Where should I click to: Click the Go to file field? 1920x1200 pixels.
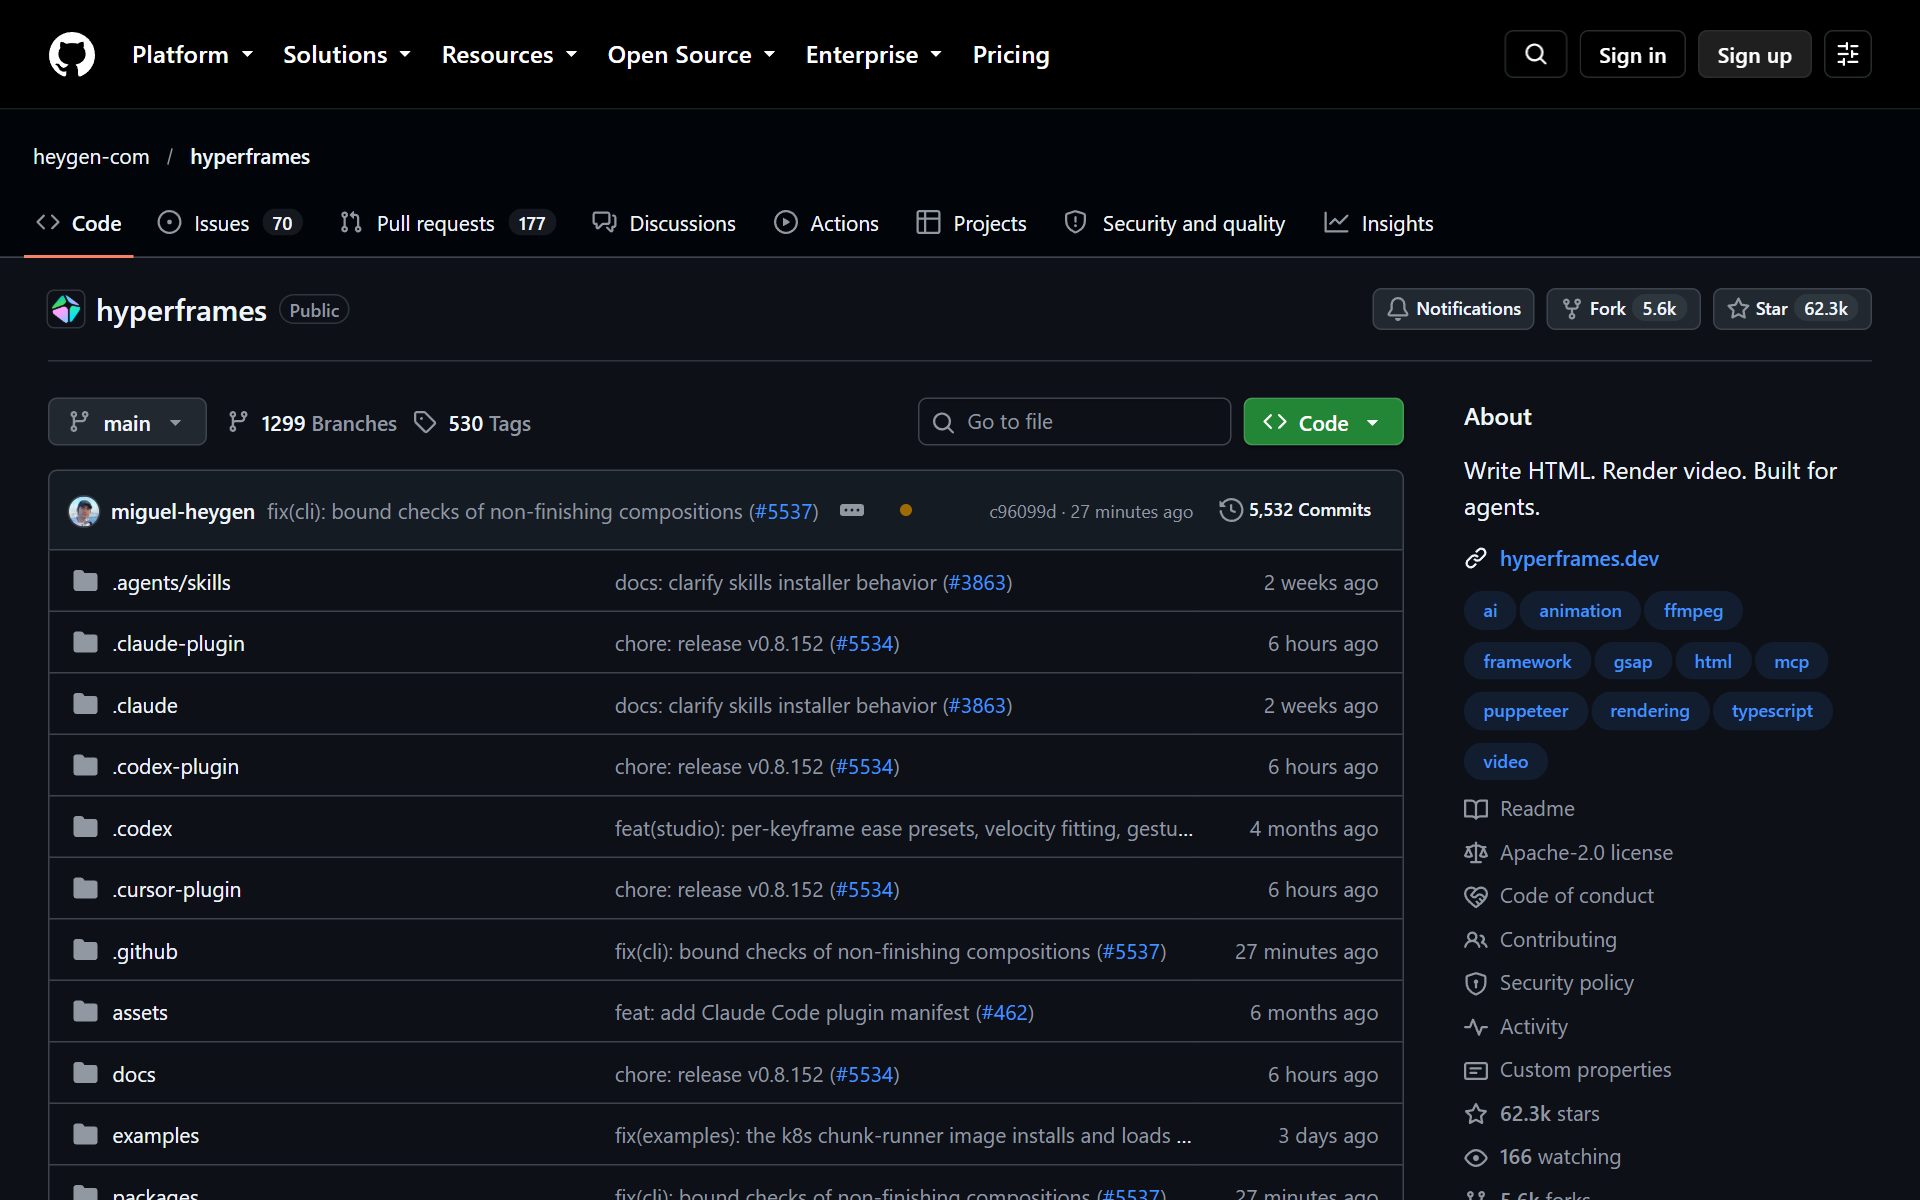(1074, 422)
